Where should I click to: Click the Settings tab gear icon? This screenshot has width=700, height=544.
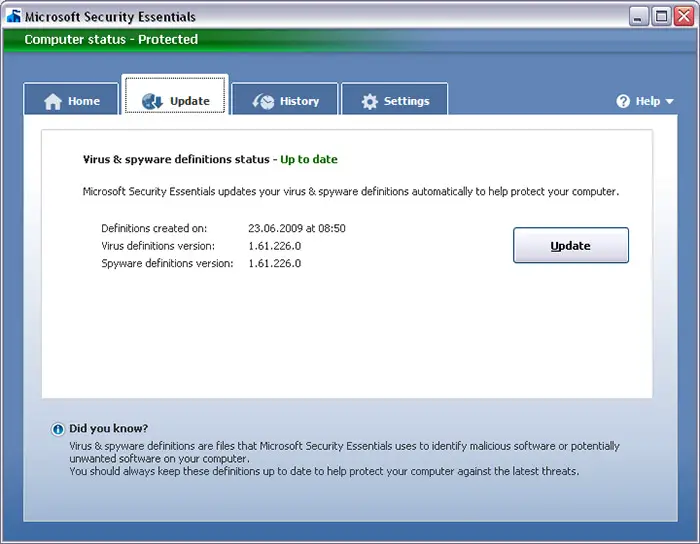[x=370, y=102]
